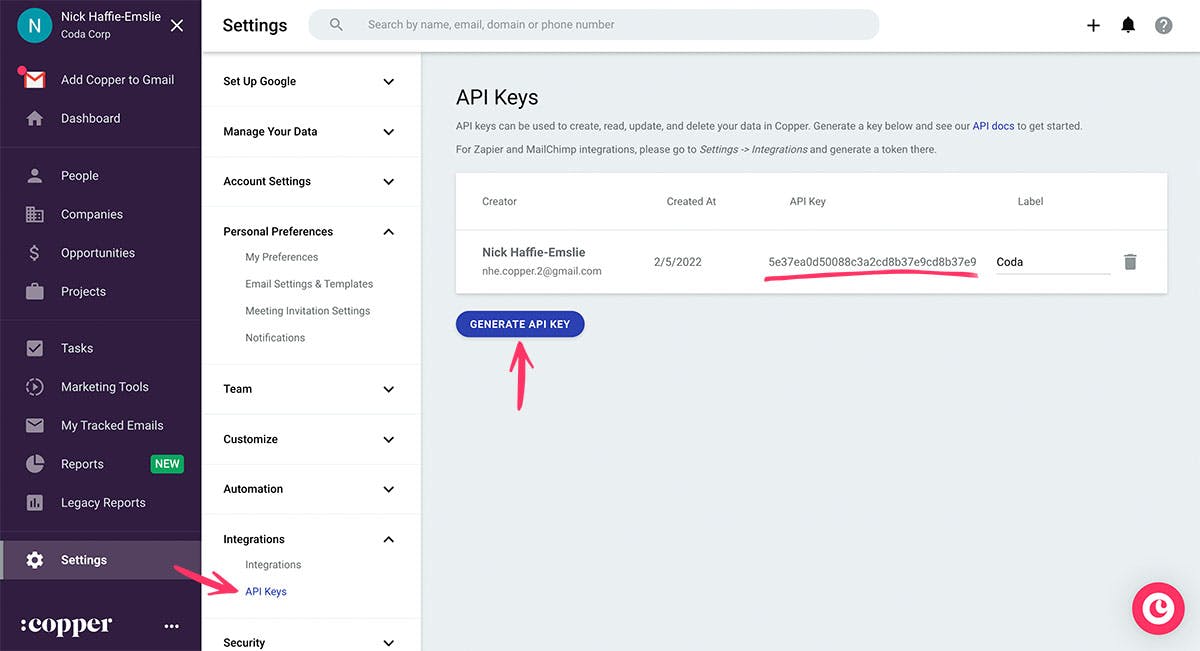Select API Keys in settings menu

click(266, 592)
